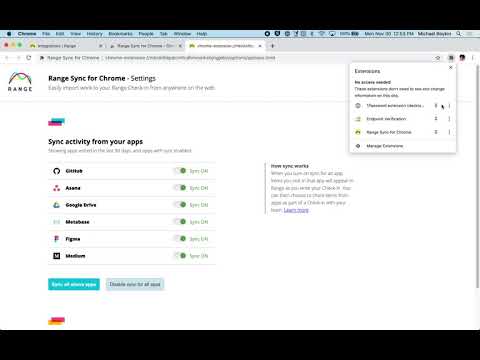
Task: Click the Asana app icon
Action: 57,188
